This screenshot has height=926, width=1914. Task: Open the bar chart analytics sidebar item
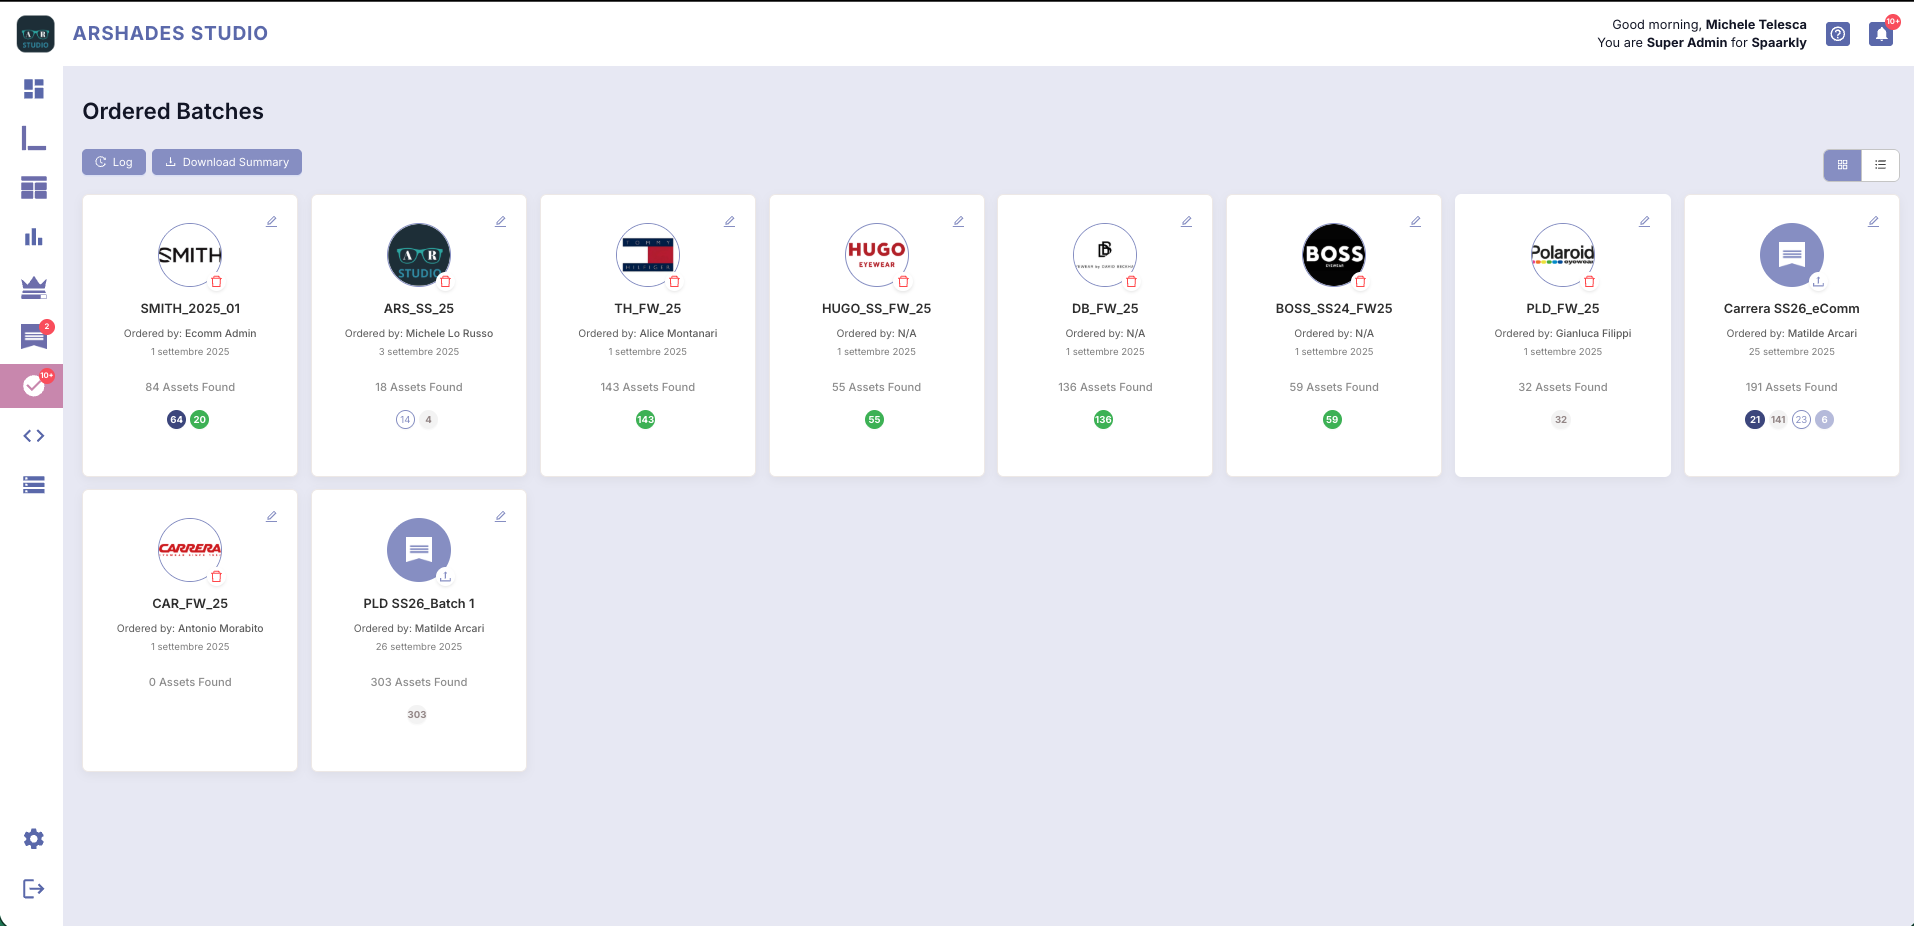click(34, 238)
